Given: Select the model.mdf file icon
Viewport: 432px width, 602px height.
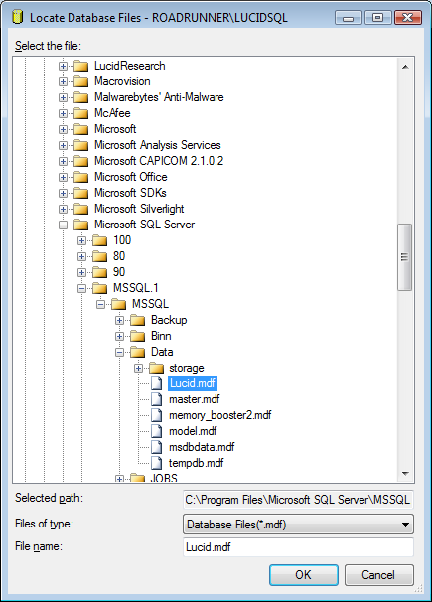Looking at the screenshot, I should tap(156, 431).
